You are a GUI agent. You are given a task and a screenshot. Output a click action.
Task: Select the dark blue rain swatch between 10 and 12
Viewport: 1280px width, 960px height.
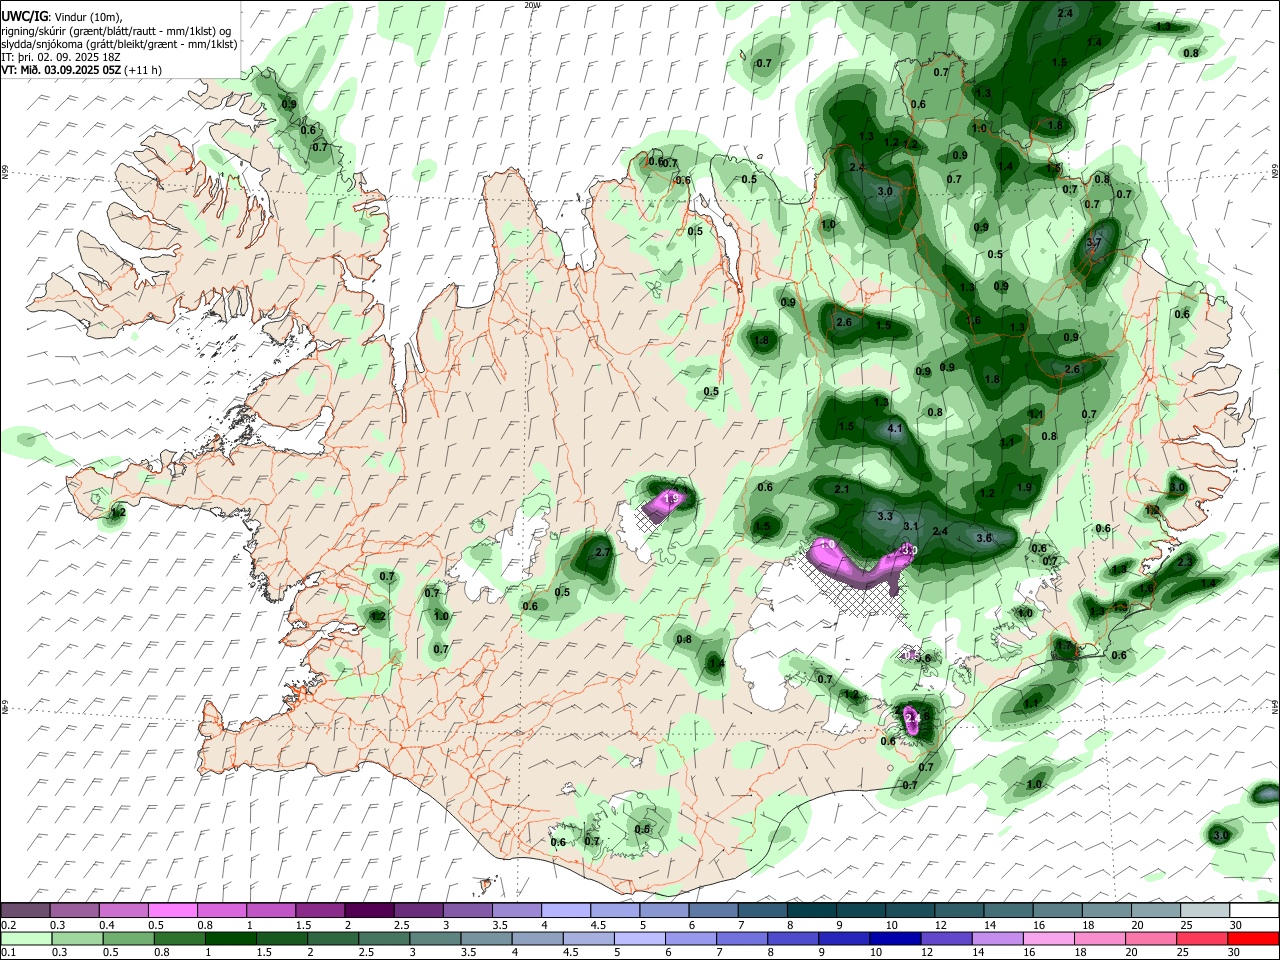pyautogui.click(x=895, y=939)
